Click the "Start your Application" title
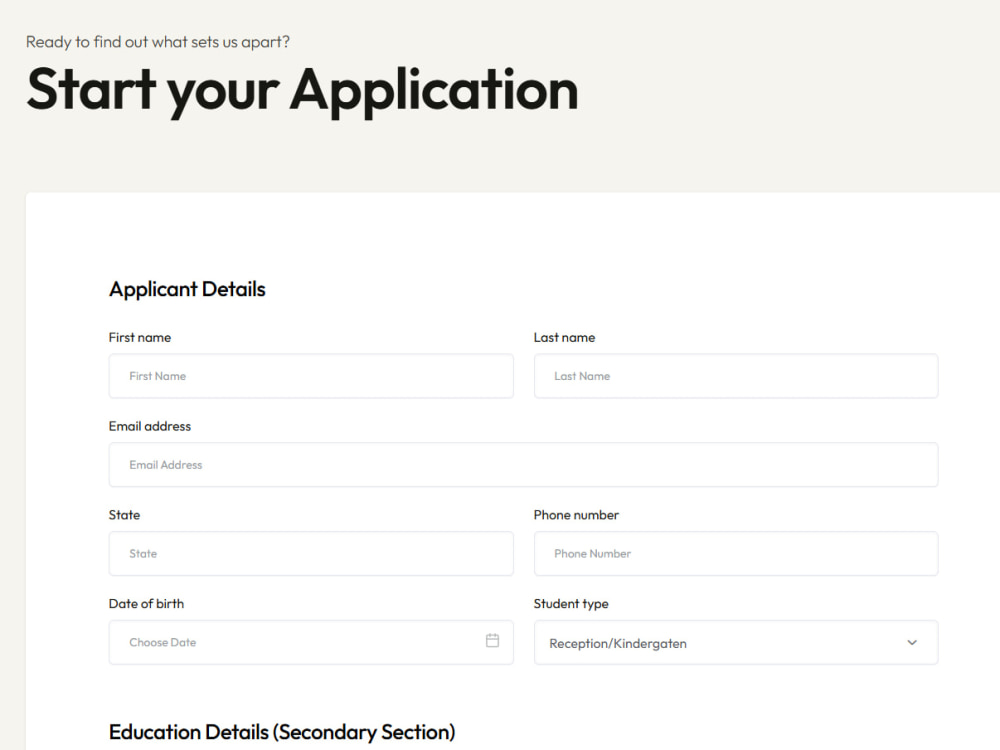Viewport: 1000px width, 750px height. coord(302,91)
